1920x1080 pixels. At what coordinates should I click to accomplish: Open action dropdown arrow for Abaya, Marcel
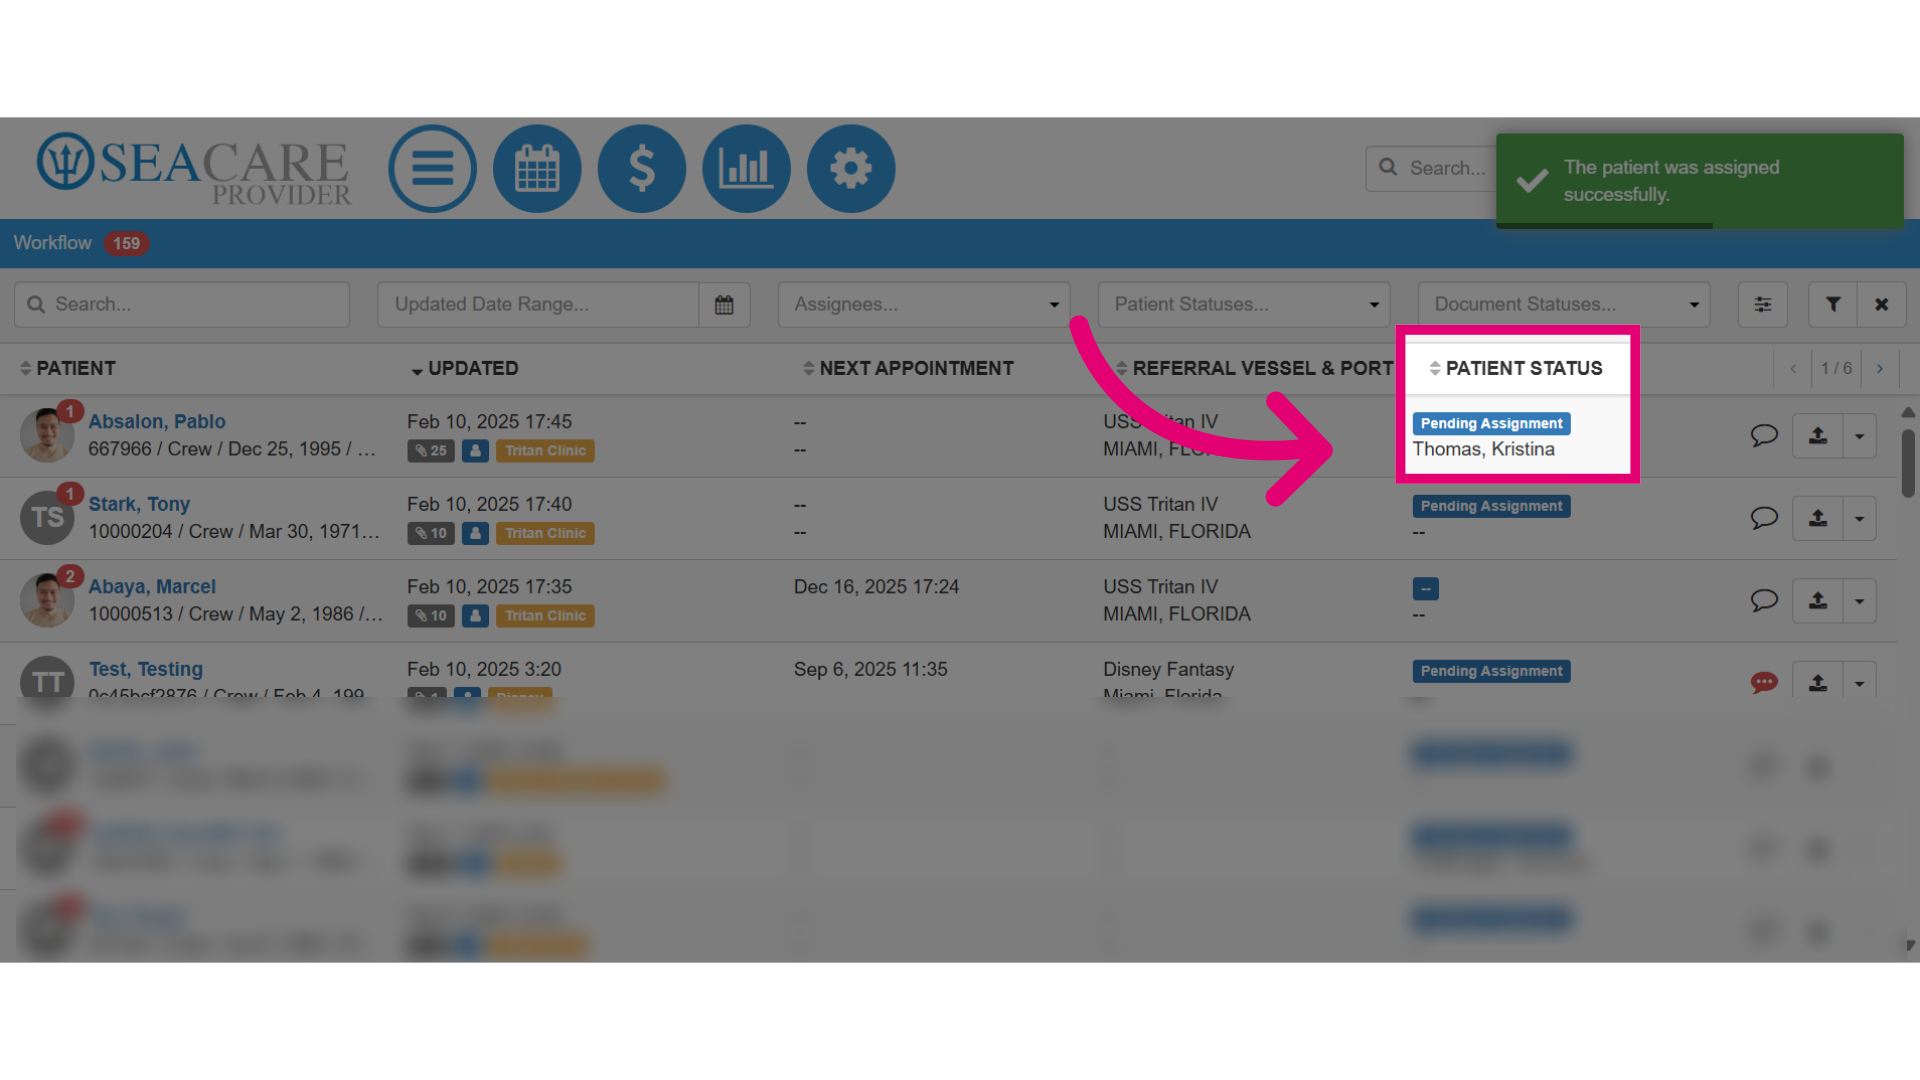coord(1860,601)
